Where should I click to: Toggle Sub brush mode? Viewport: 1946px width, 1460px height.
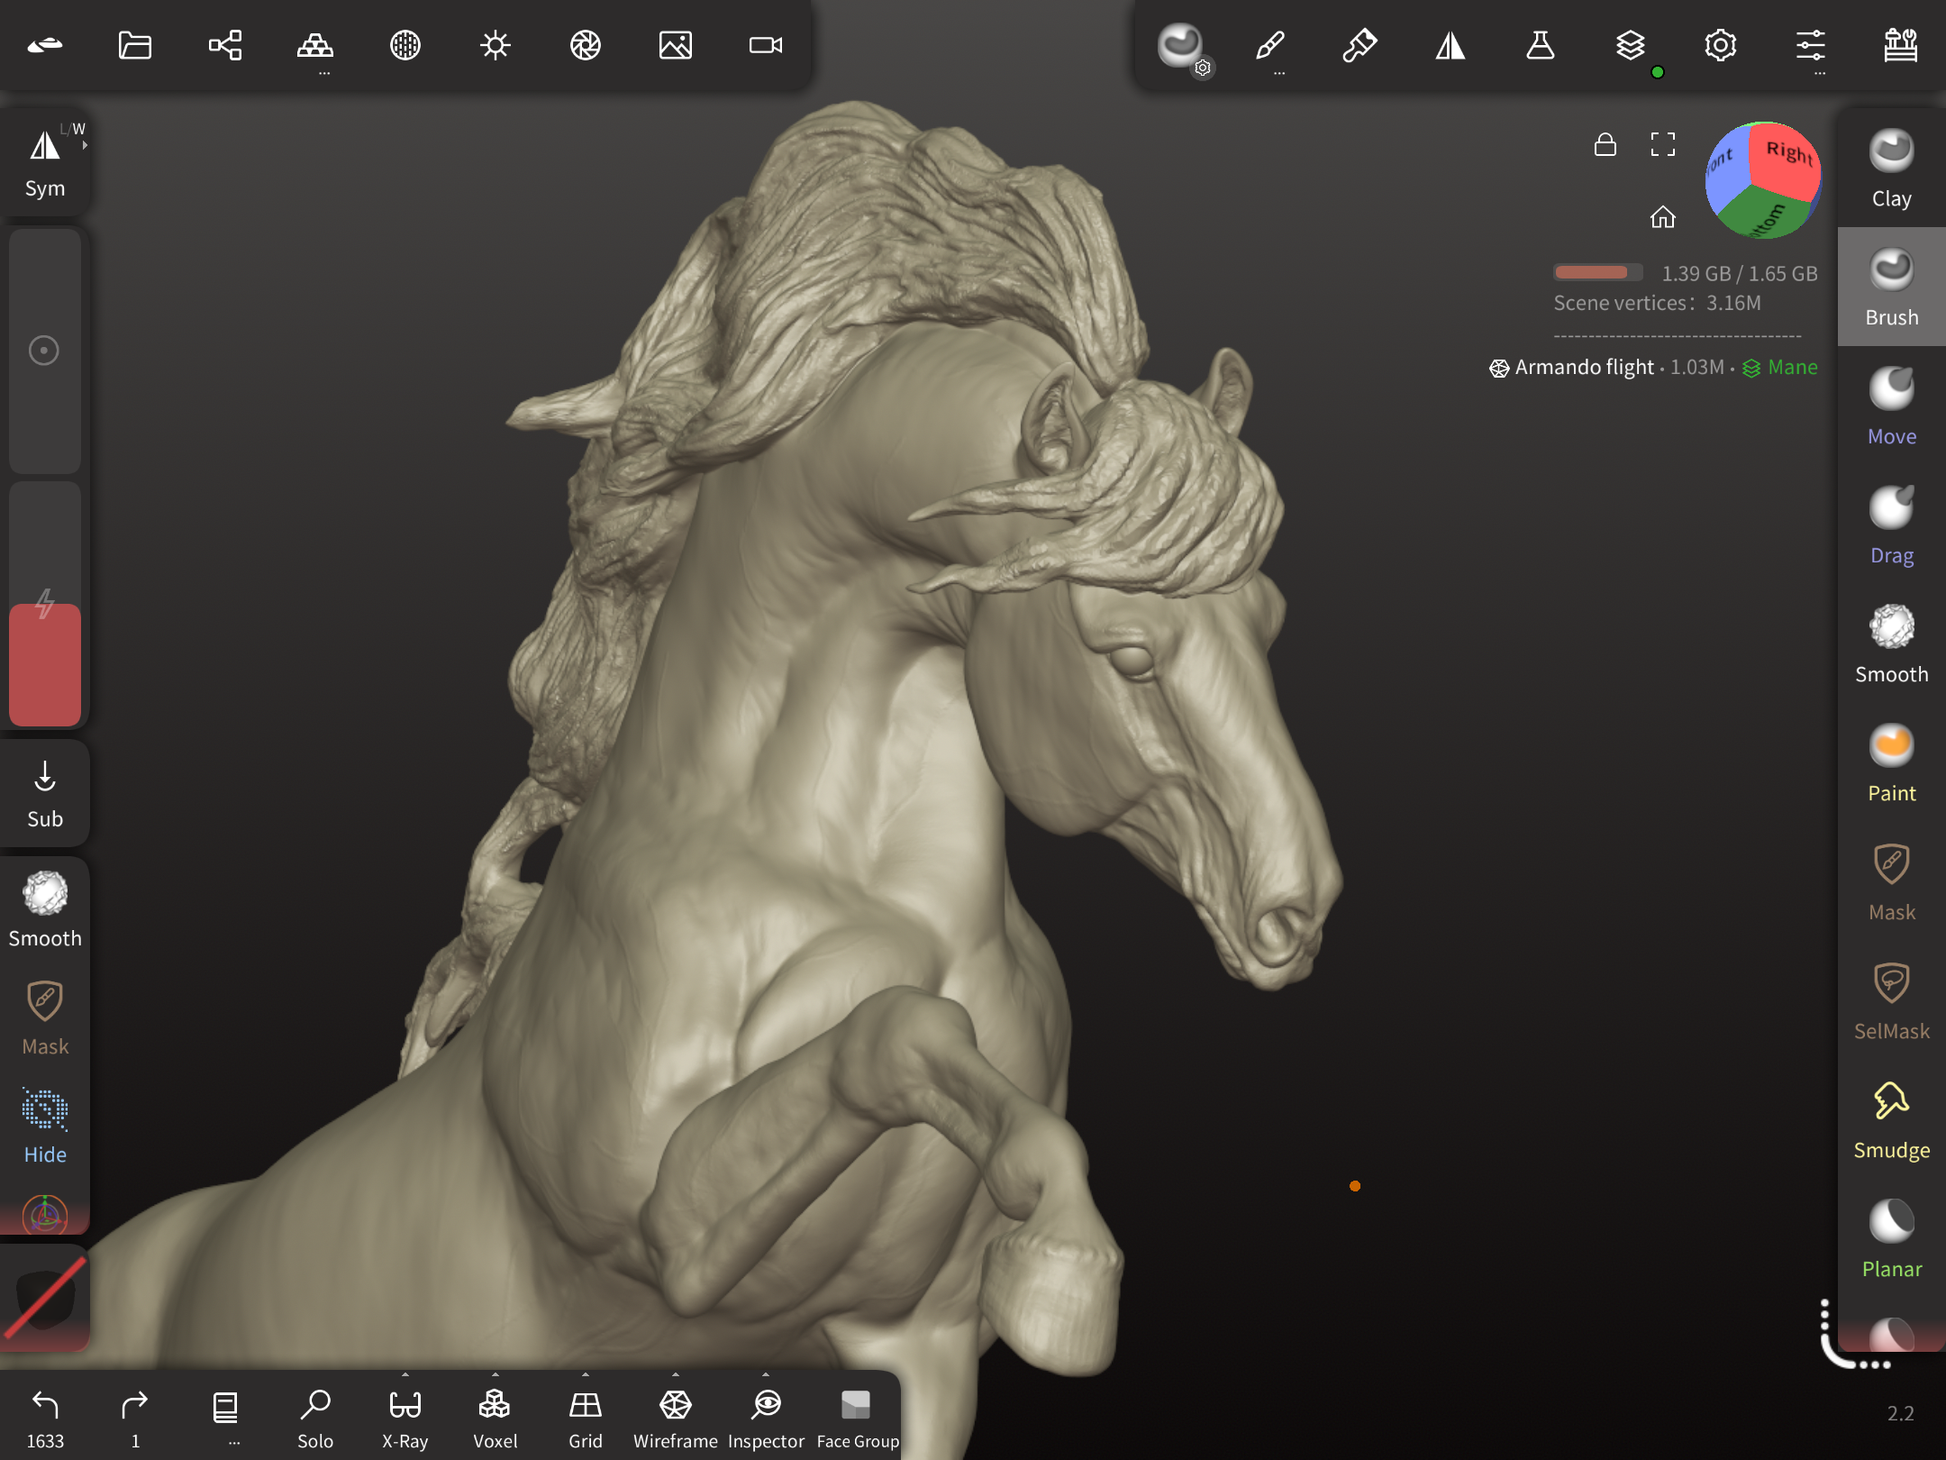pos(45,794)
